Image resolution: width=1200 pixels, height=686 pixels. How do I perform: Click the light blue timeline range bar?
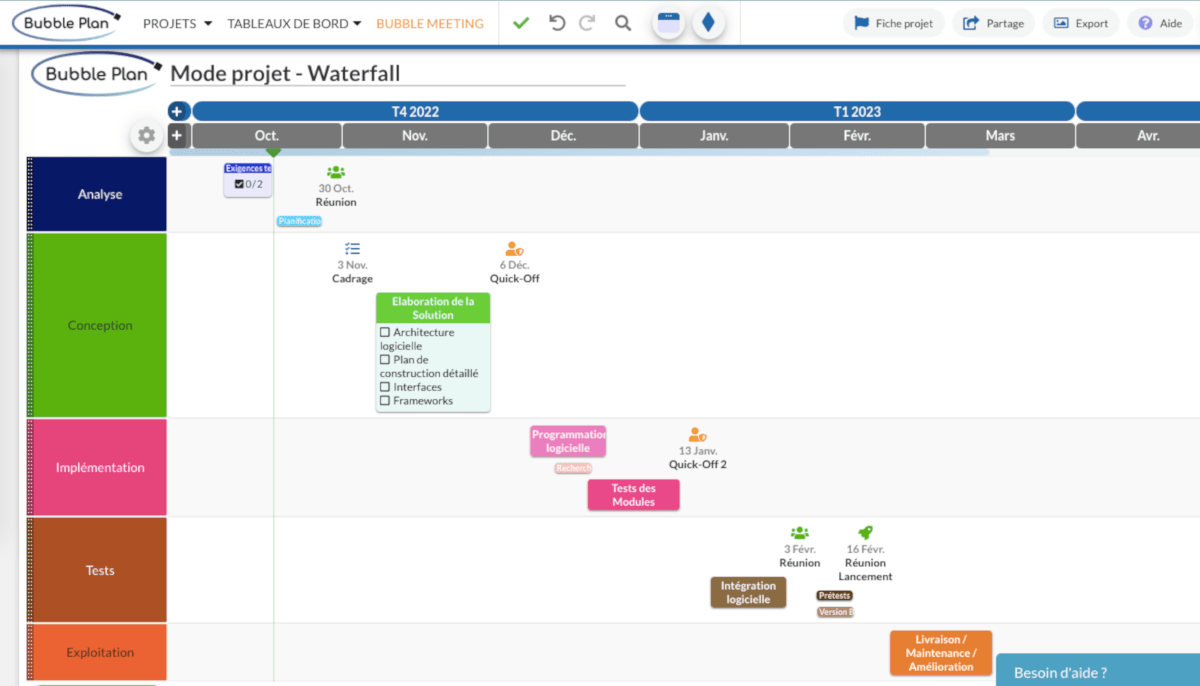[580, 152]
